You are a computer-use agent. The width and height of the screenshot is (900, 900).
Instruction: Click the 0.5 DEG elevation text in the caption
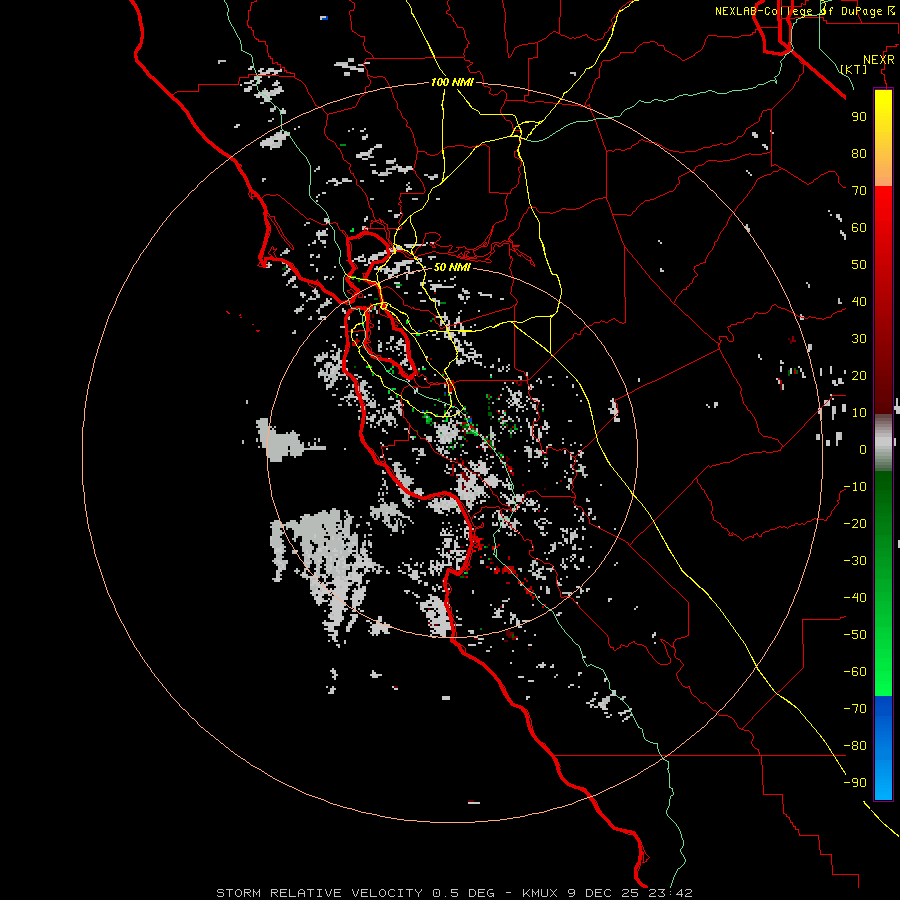464,893
